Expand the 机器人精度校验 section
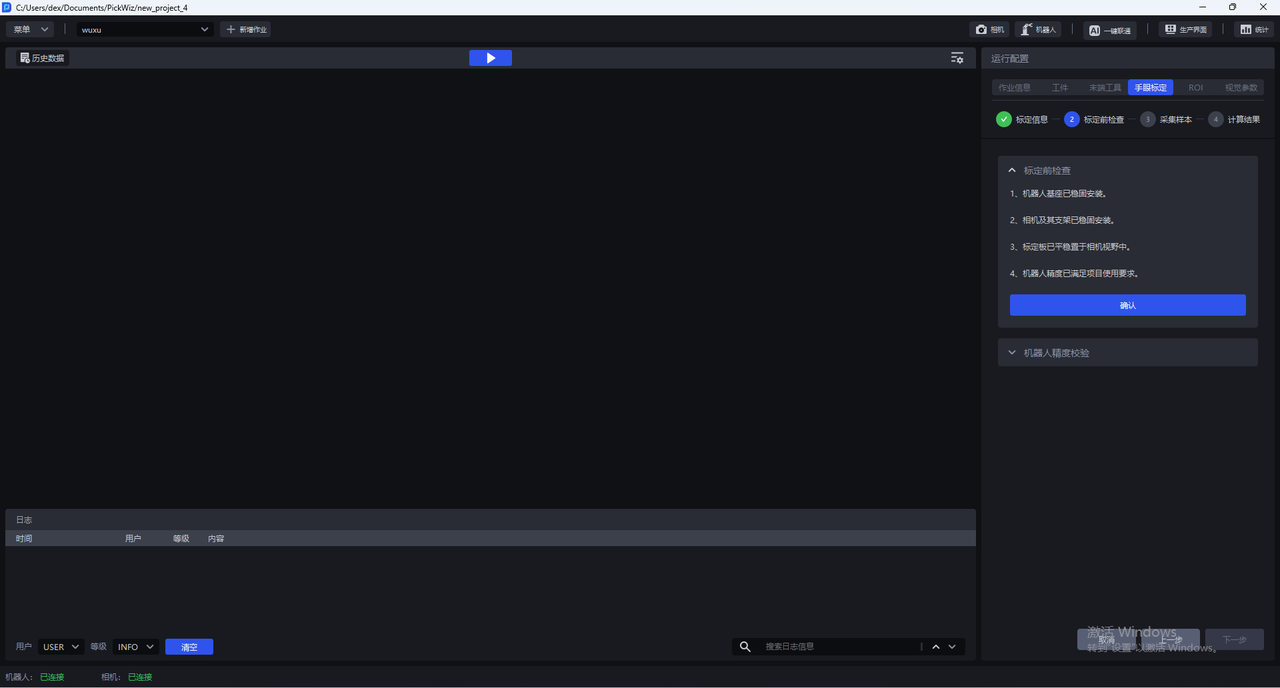This screenshot has height=688, width=1280. click(x=1127, y=353)
